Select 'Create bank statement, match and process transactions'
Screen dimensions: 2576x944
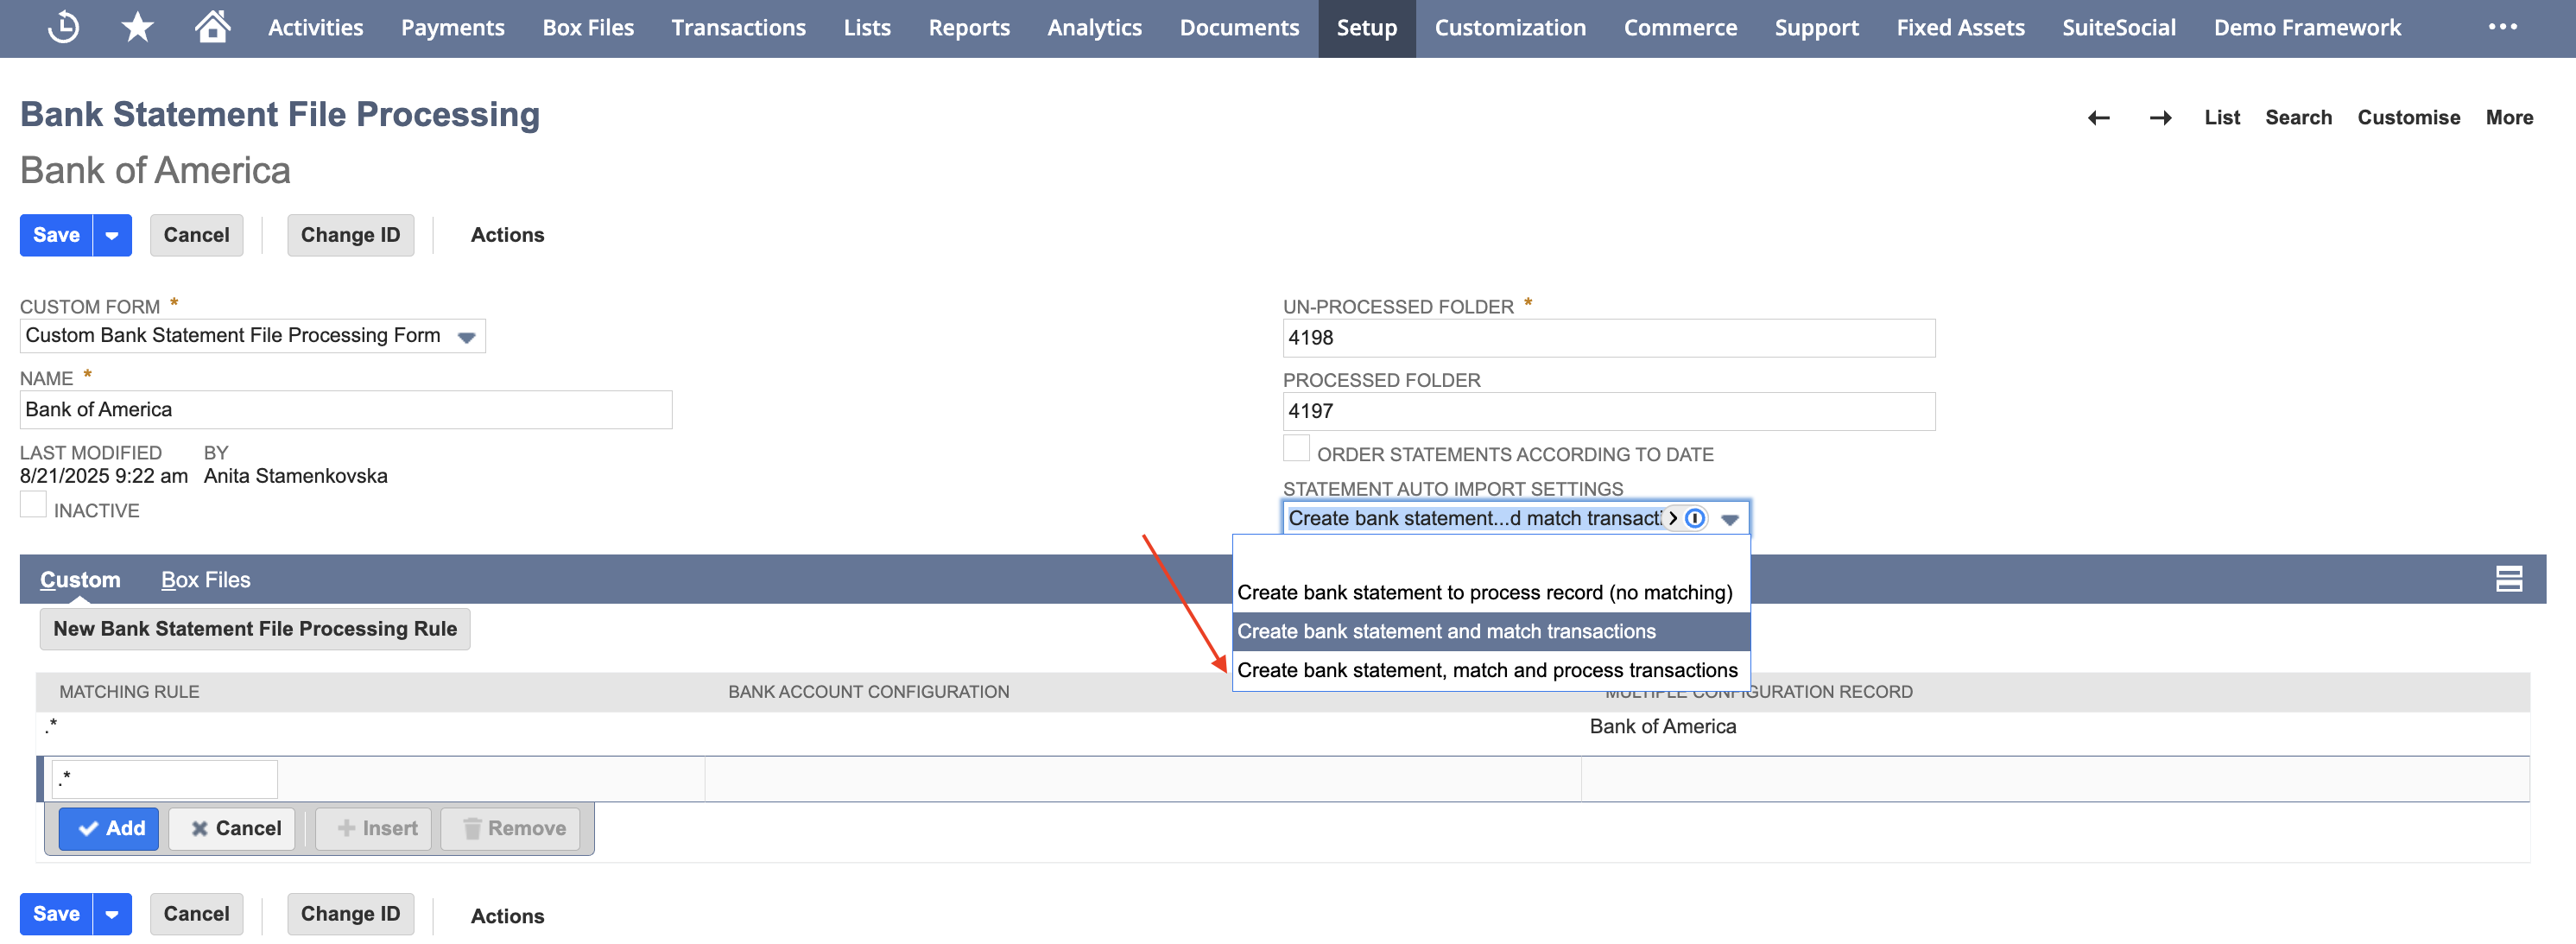pyautogui.click(x=1490, y=670)
